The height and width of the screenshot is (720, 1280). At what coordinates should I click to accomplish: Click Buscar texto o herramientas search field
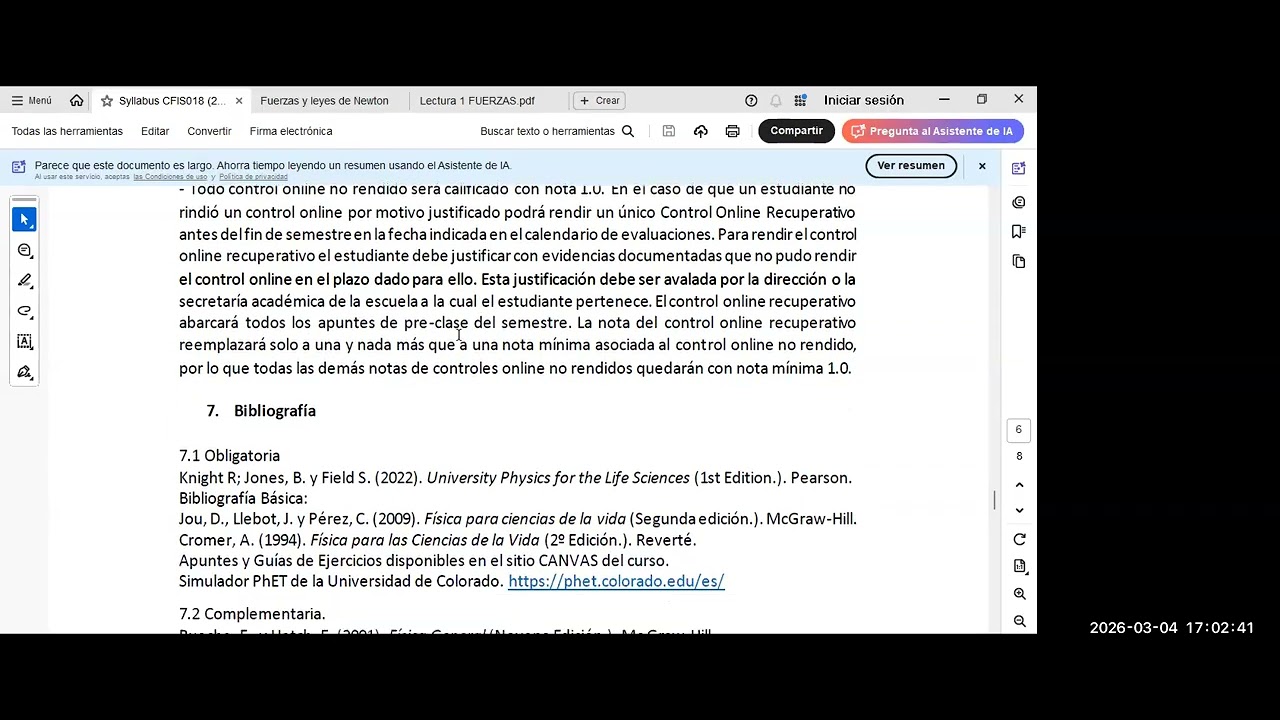(x=557, y=131)
